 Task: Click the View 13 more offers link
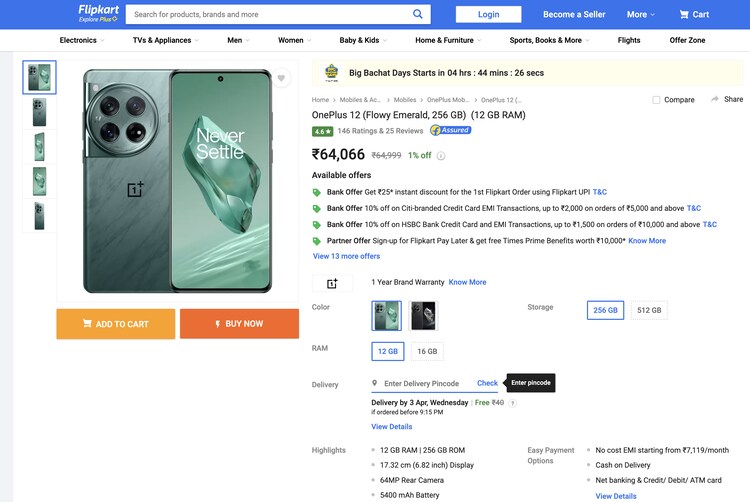346,256
